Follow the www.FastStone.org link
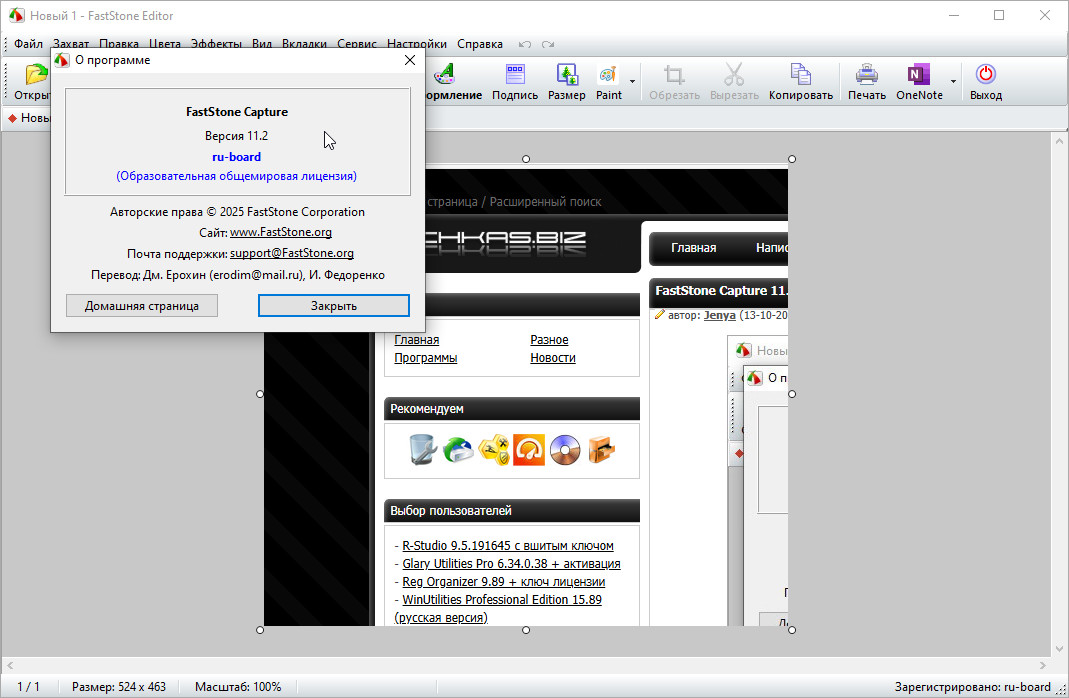 (281, 232)
